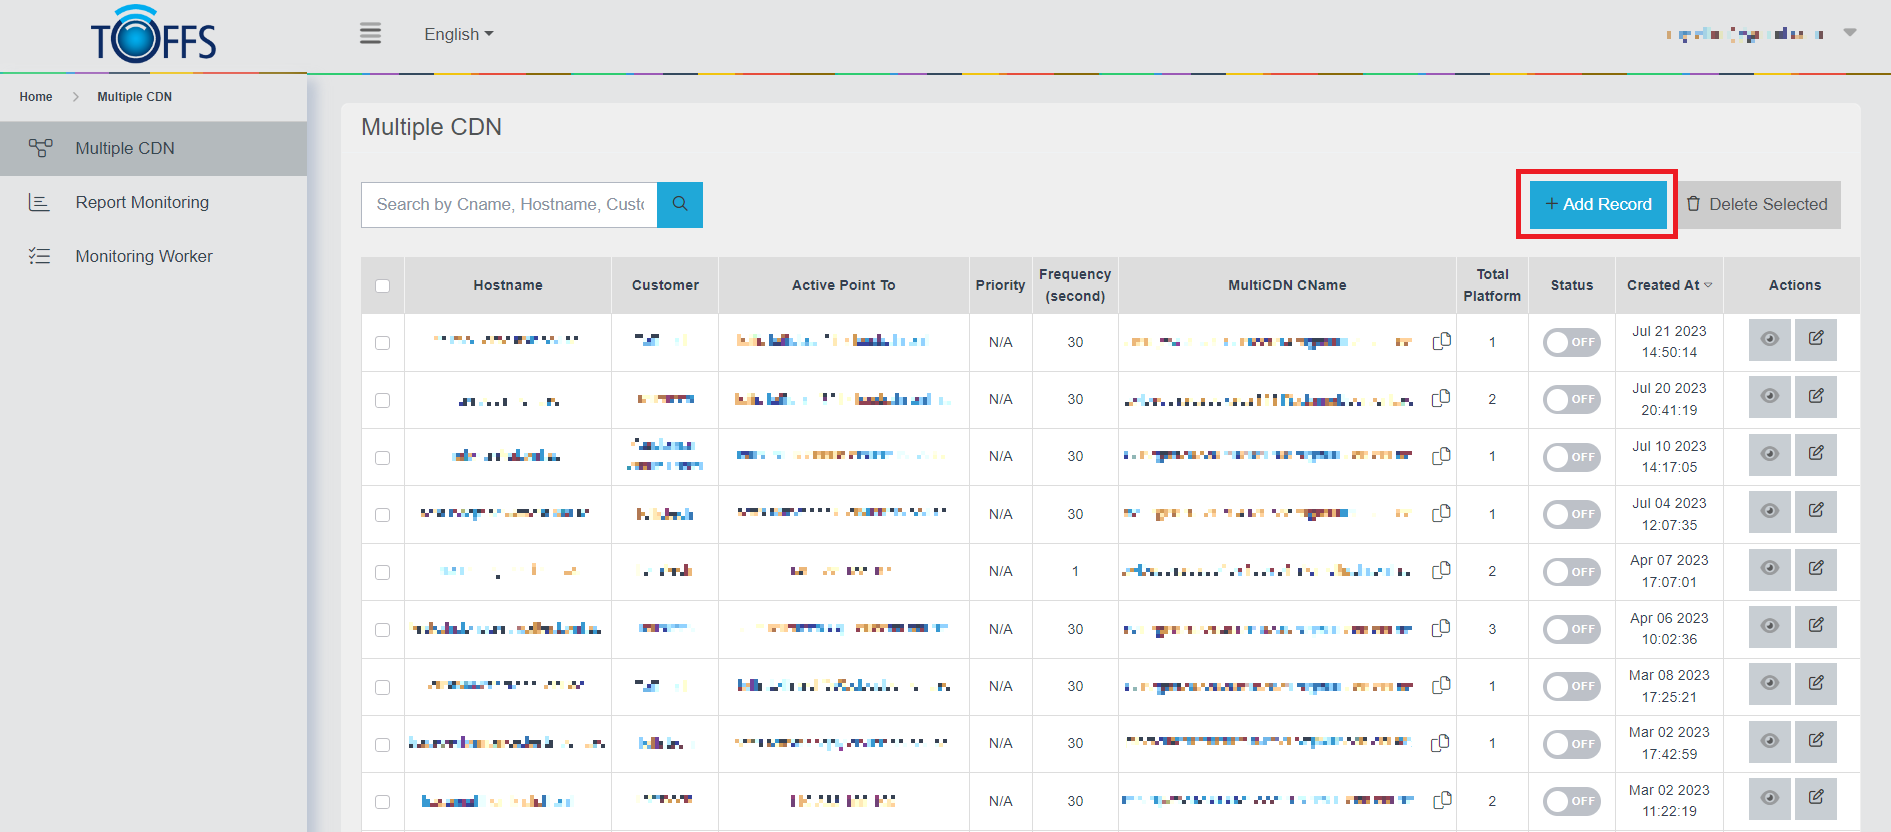1891x832 pixels.
Task: Open the English language dropdown
Action: 458,34
